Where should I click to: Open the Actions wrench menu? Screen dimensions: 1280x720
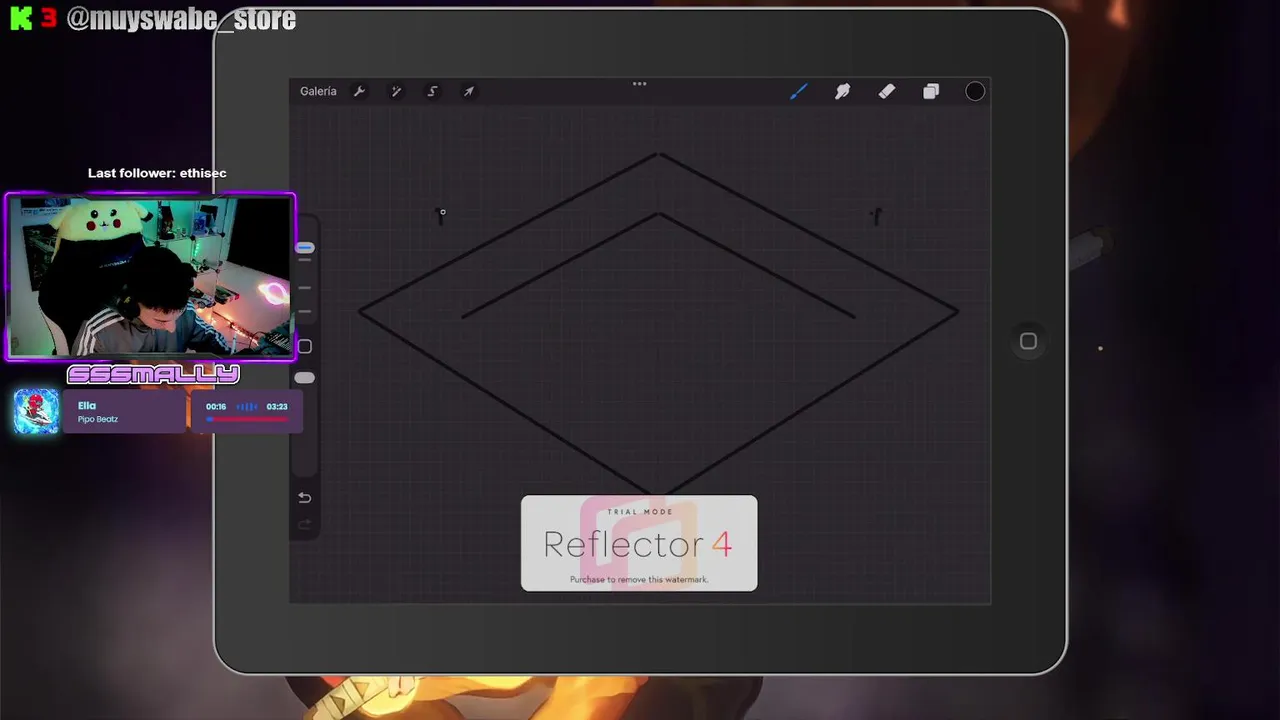[x=359, y=91]
